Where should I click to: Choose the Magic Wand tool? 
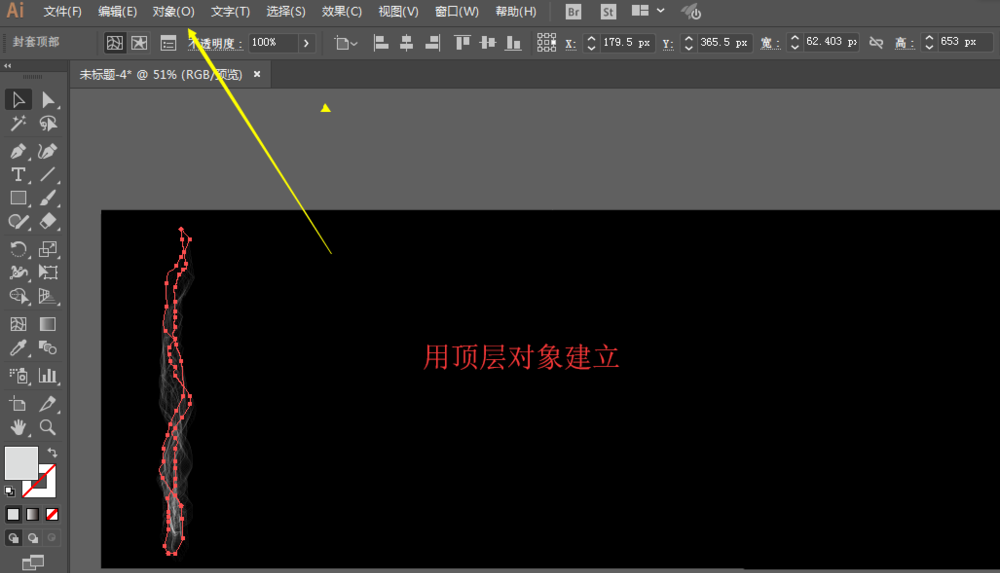click(18, 123)
